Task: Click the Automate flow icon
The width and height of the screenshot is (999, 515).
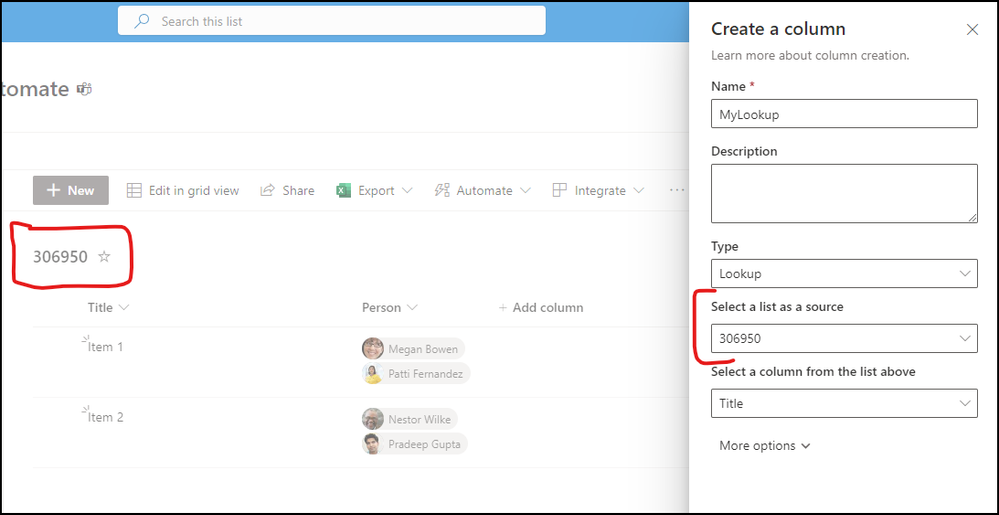Action: coord(442,190)
